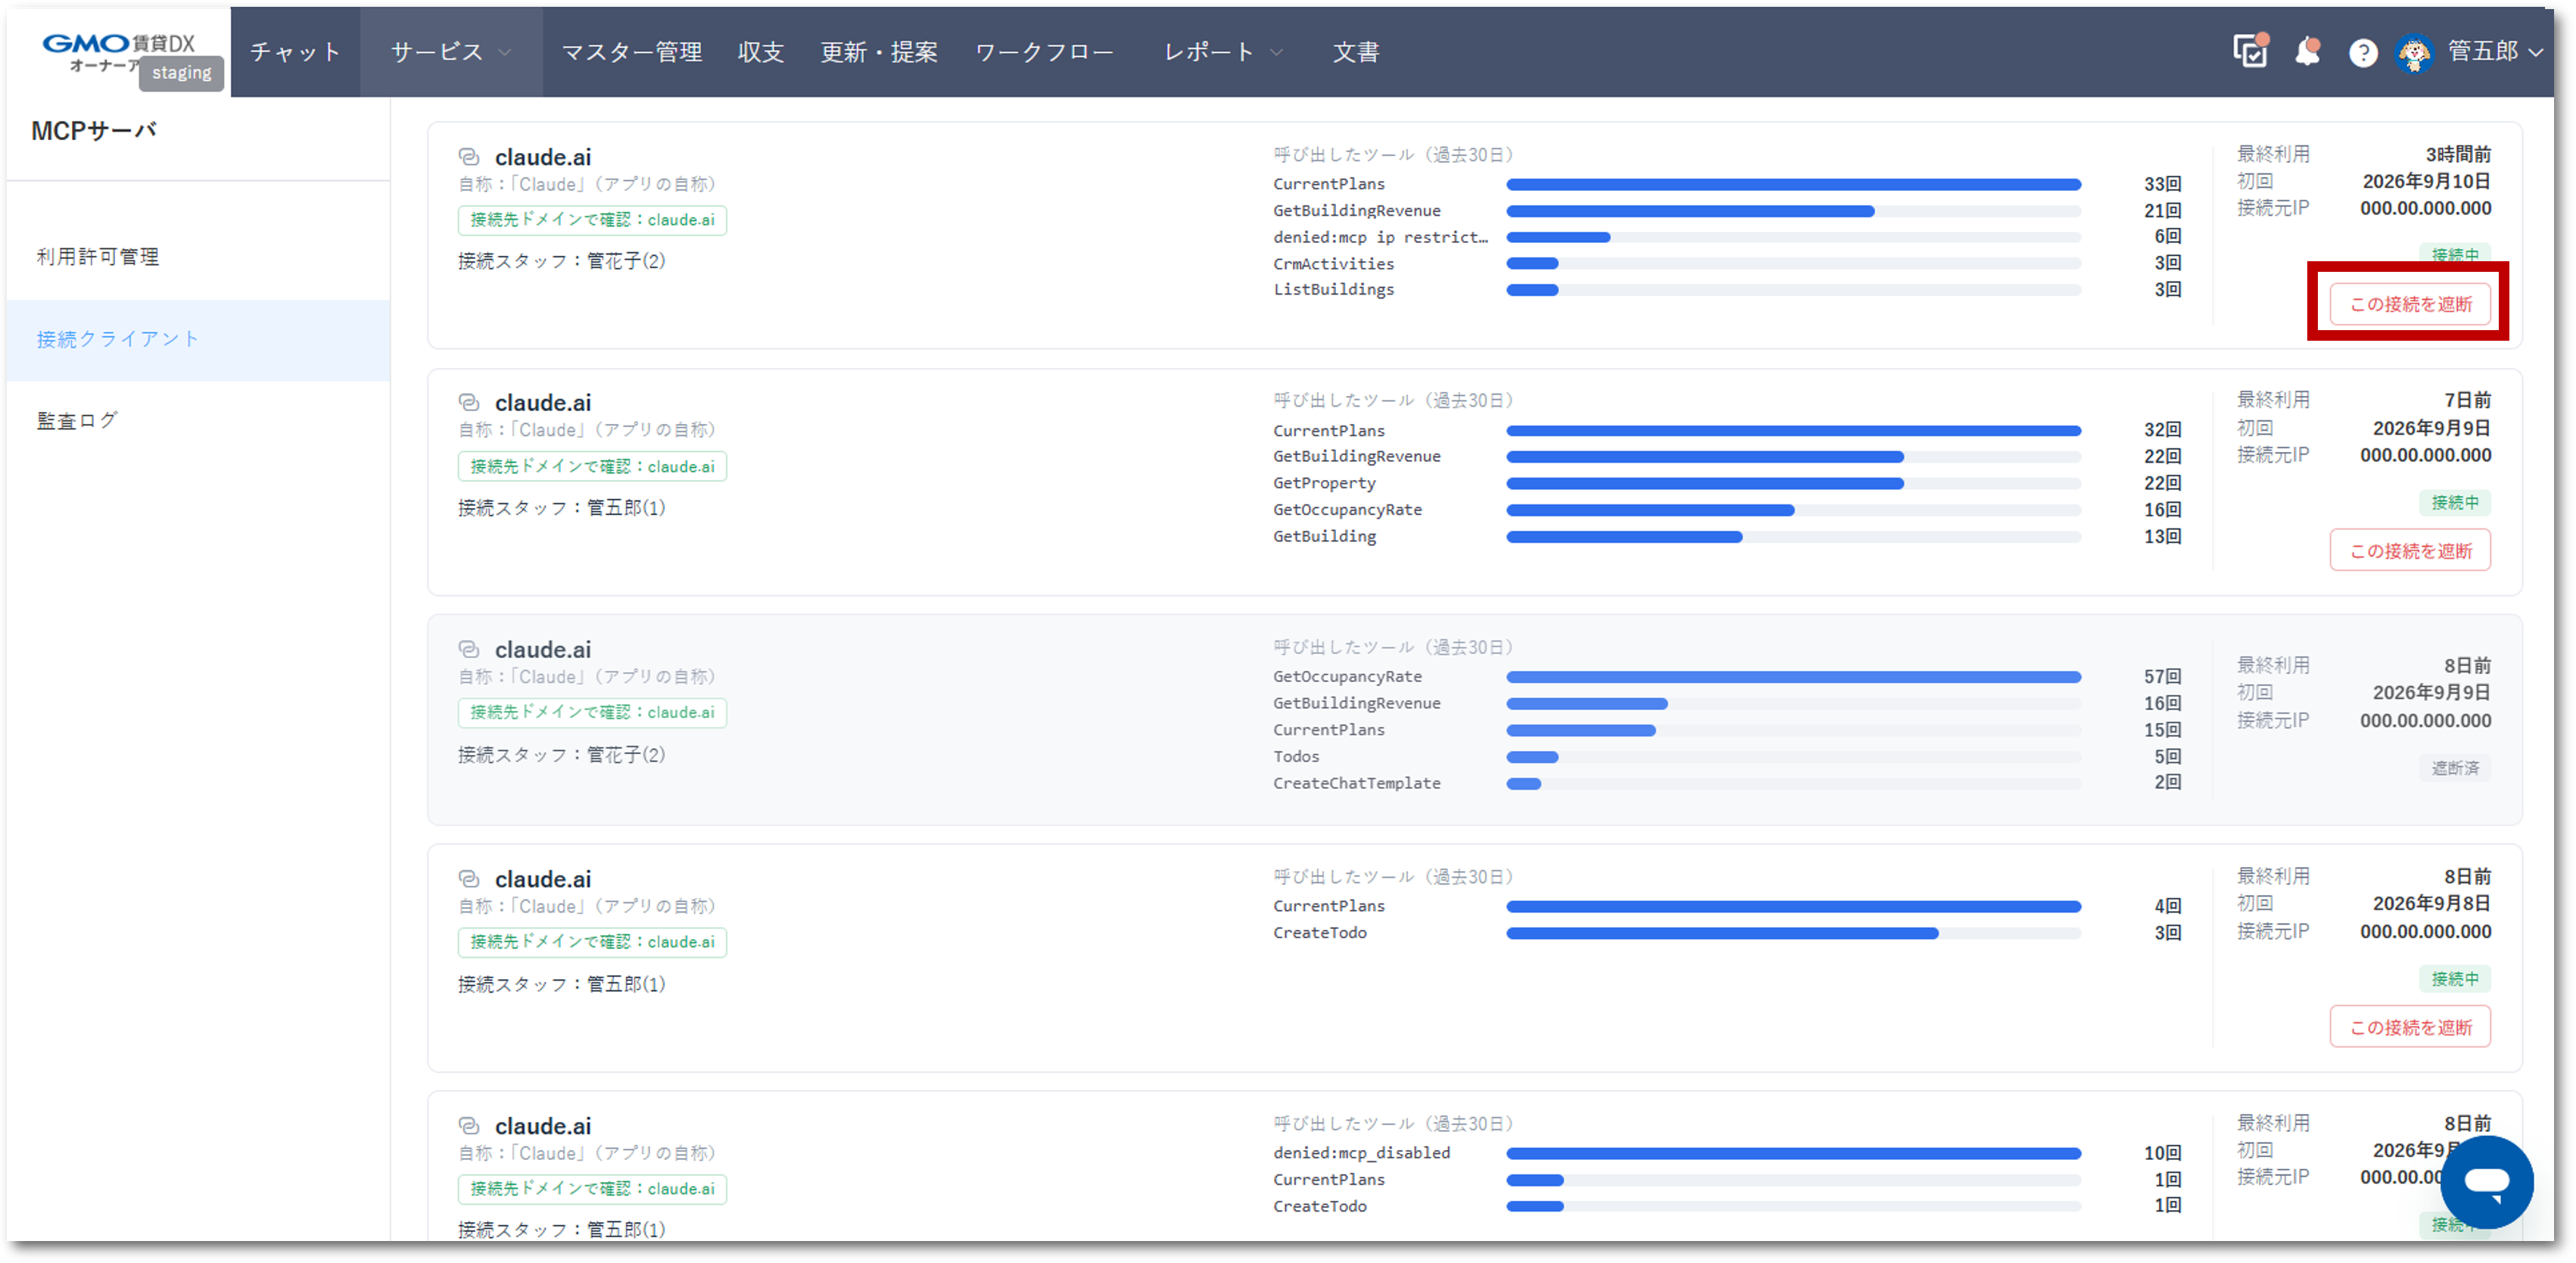The width and height of the screenshot is (2576, 1263).
Task: Open the ワークフロー menu item
Action: click(1045, 52)
